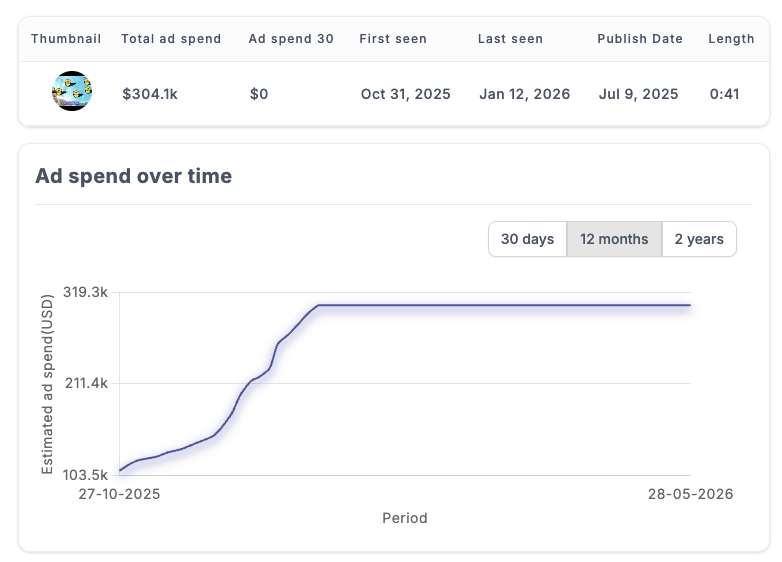Select the 12 months range

614,239
